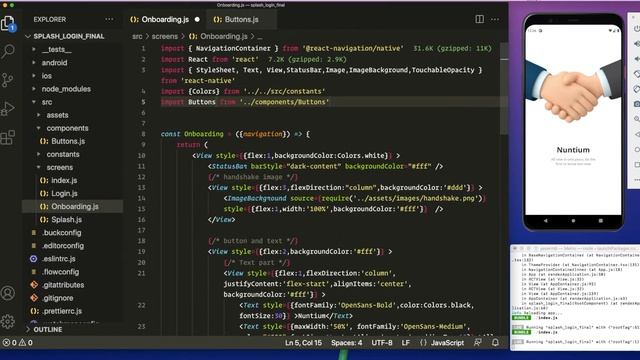Click emulator volume up button

pyautogui.click(x=636, y=44)
